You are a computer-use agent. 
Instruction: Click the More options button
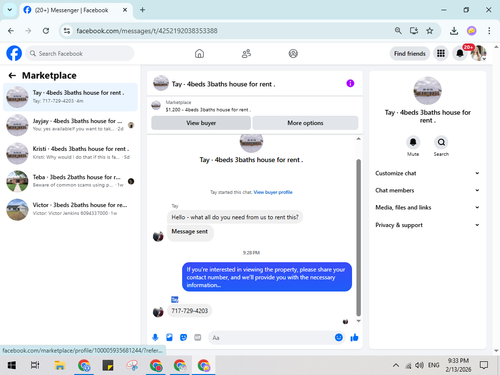305,123
